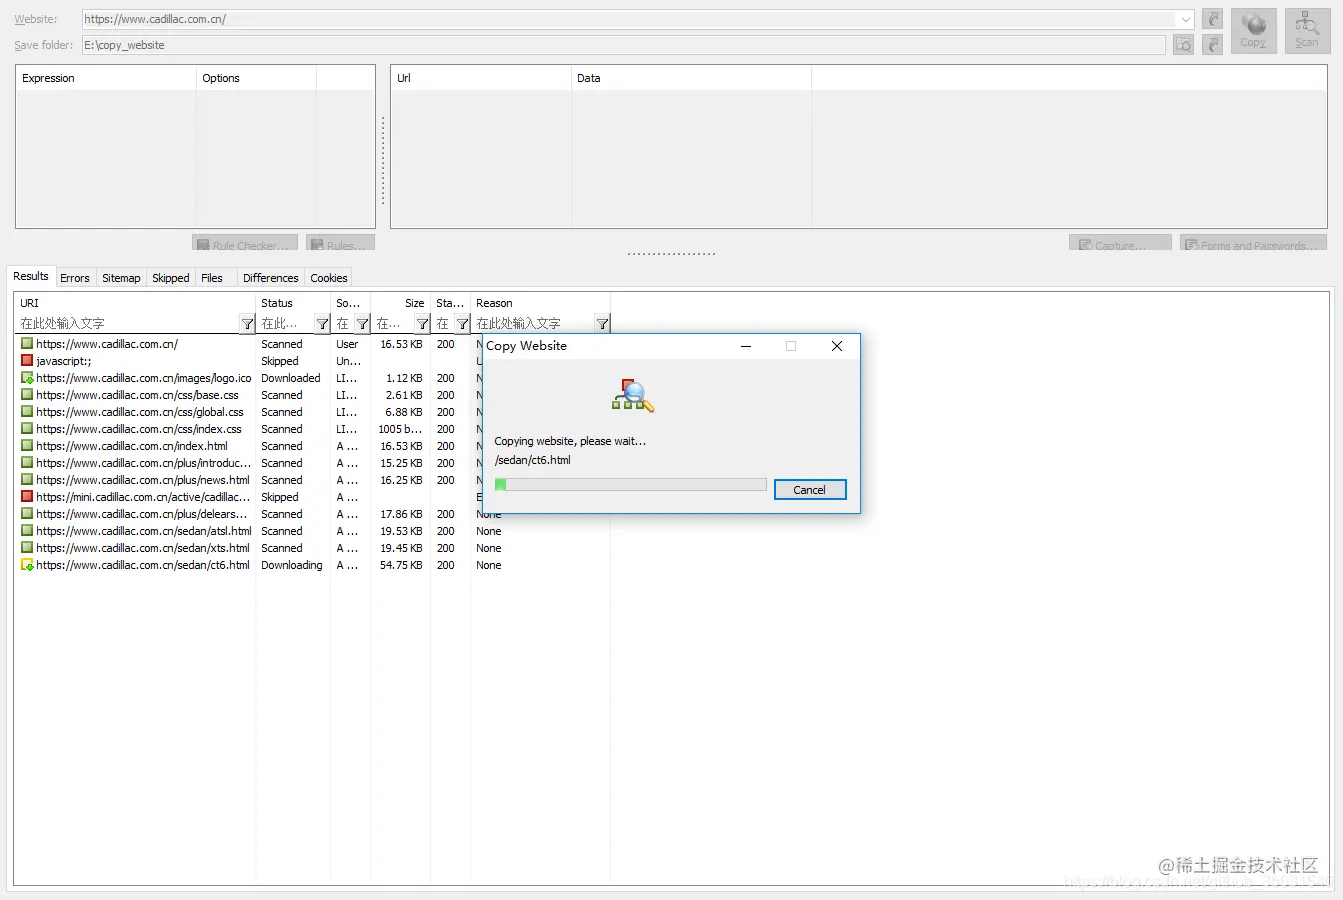
Task: Open the Source column filter dropdown
Action: (x=362, y=324)
